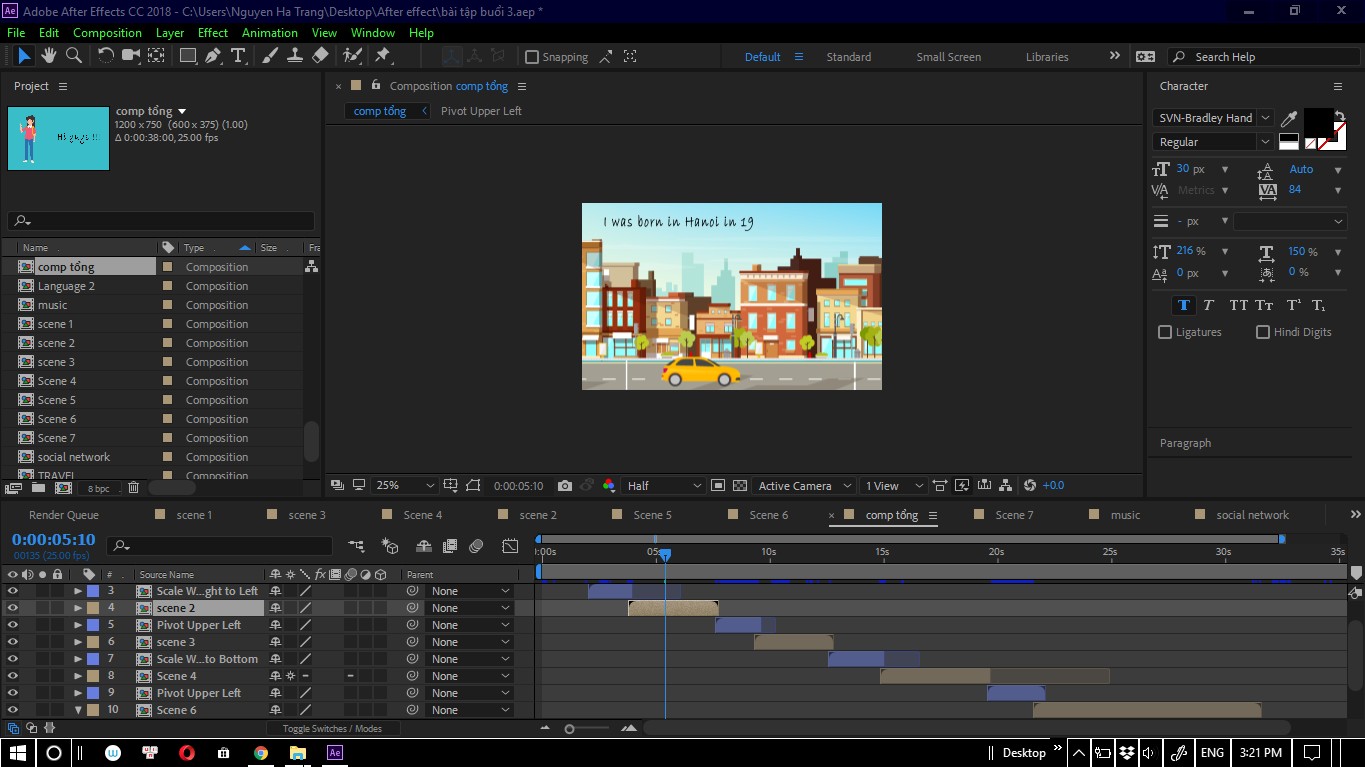1365x767 pixels.
Task: Enable Faux Bold in Character panel
Action: 1184,305
